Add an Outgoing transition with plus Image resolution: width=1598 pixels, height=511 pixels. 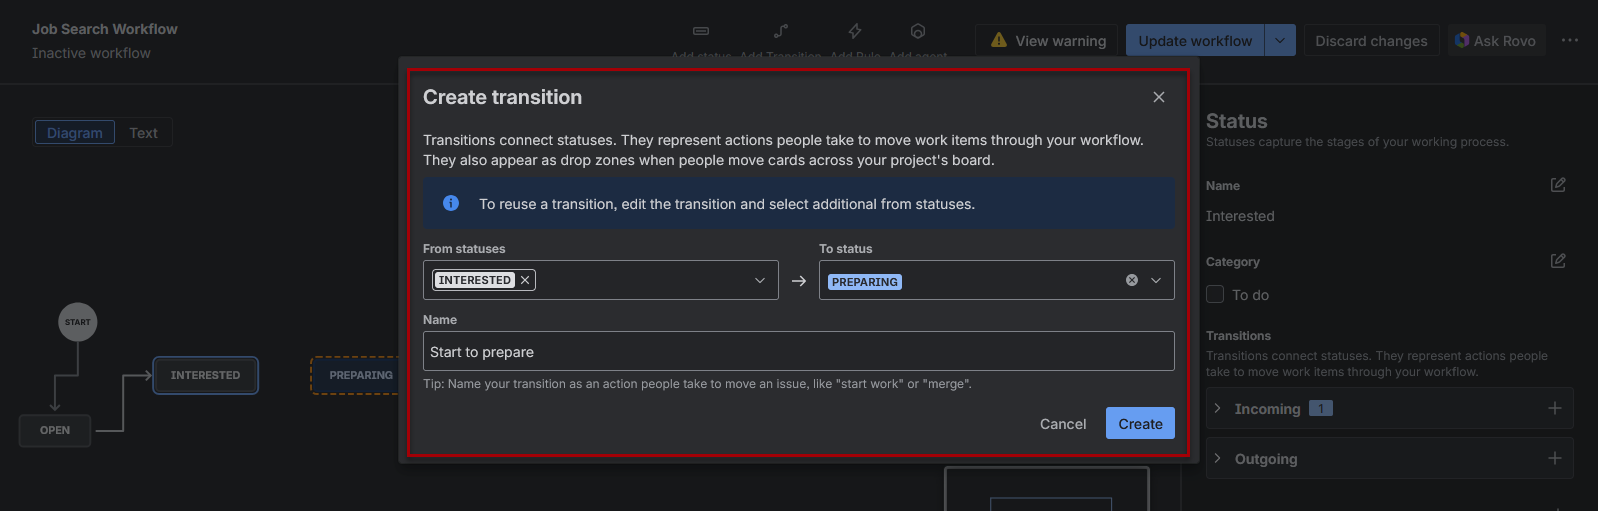1555,458
